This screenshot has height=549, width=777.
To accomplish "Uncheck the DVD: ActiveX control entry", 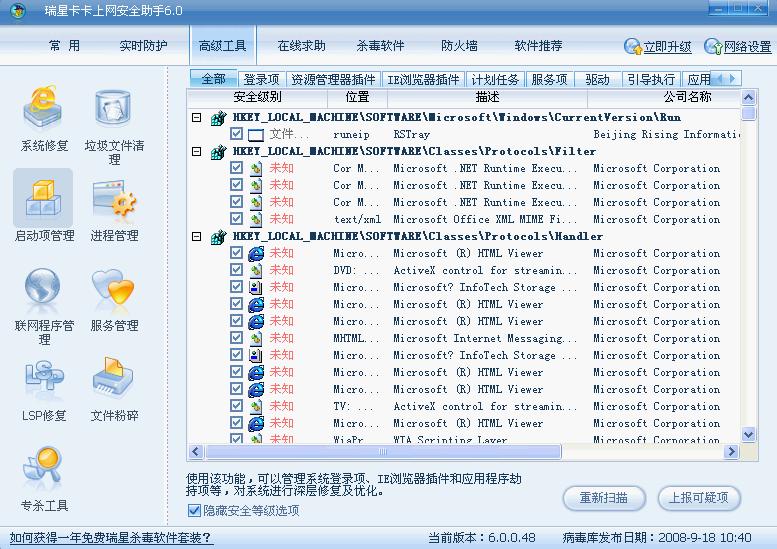I will pyautogui.click(x=236, y=270).
